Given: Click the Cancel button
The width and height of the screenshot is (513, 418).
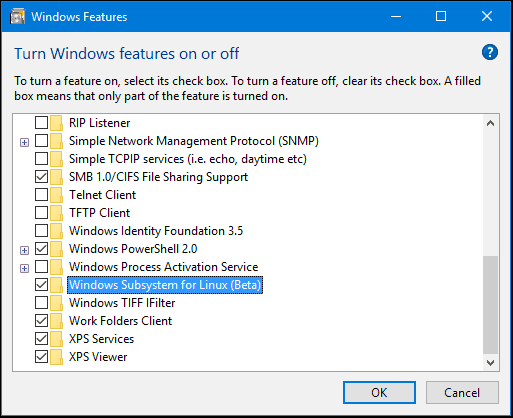Looking at the screenshot, I should coord(462,393).
